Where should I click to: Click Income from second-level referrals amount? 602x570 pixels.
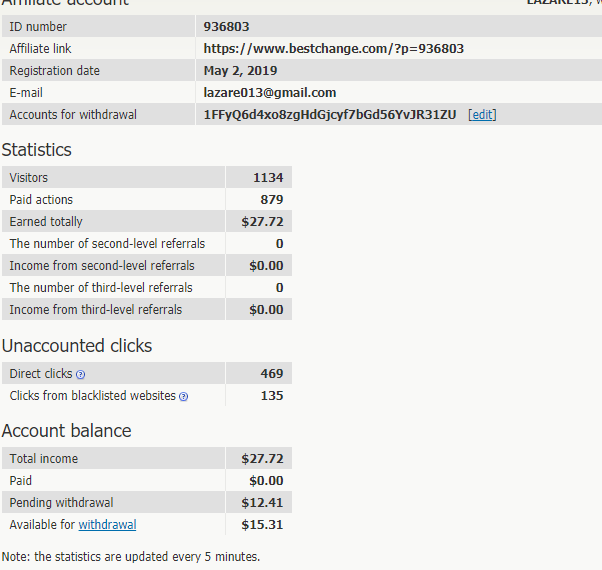click(x=266, y=266)
